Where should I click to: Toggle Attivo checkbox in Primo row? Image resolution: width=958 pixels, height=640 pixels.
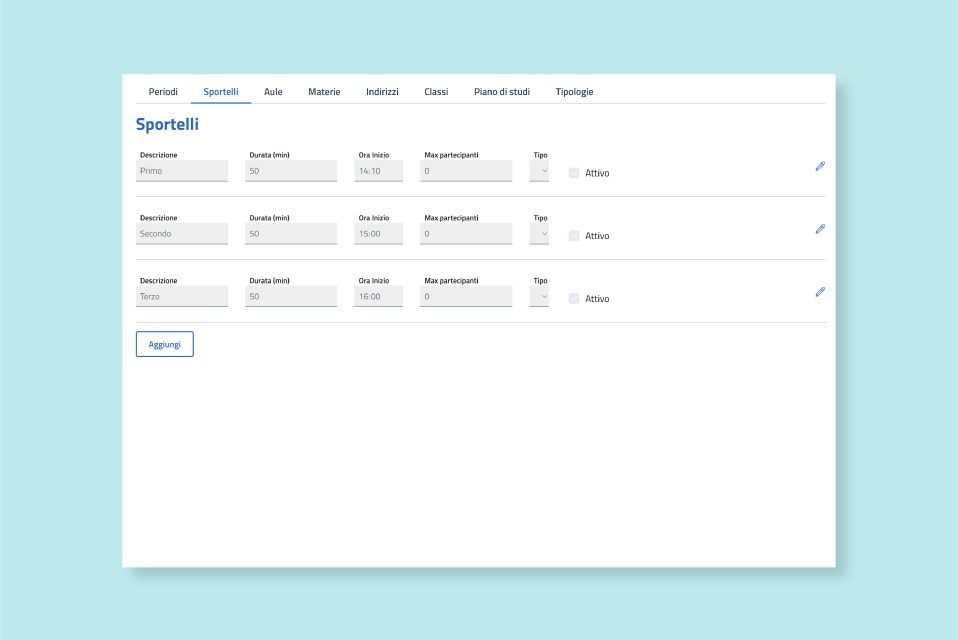(x=574, y=173)
